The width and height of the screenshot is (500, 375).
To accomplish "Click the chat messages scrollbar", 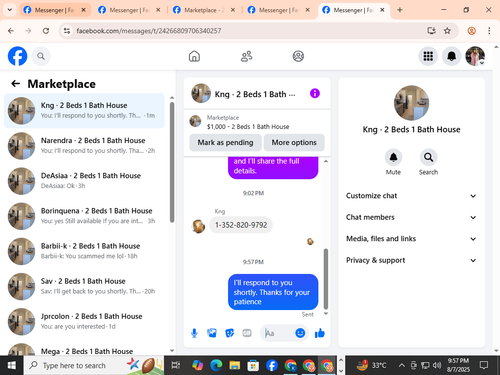I will tap(326, 279).
